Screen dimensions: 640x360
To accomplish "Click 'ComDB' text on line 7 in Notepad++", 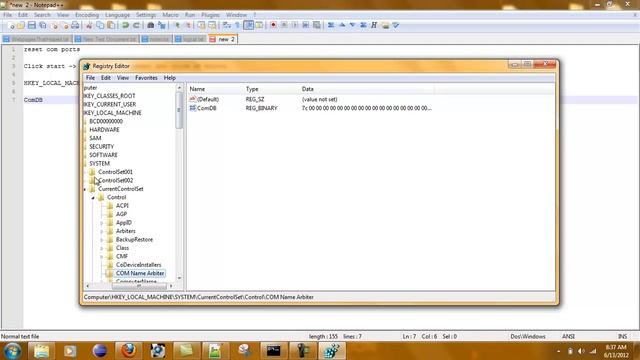I will 33,100.
